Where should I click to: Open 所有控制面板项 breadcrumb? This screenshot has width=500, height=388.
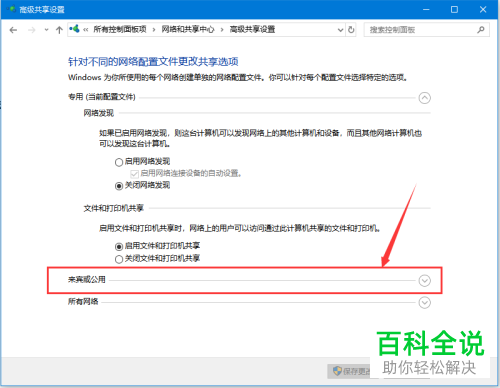click(x=120, y=29)
